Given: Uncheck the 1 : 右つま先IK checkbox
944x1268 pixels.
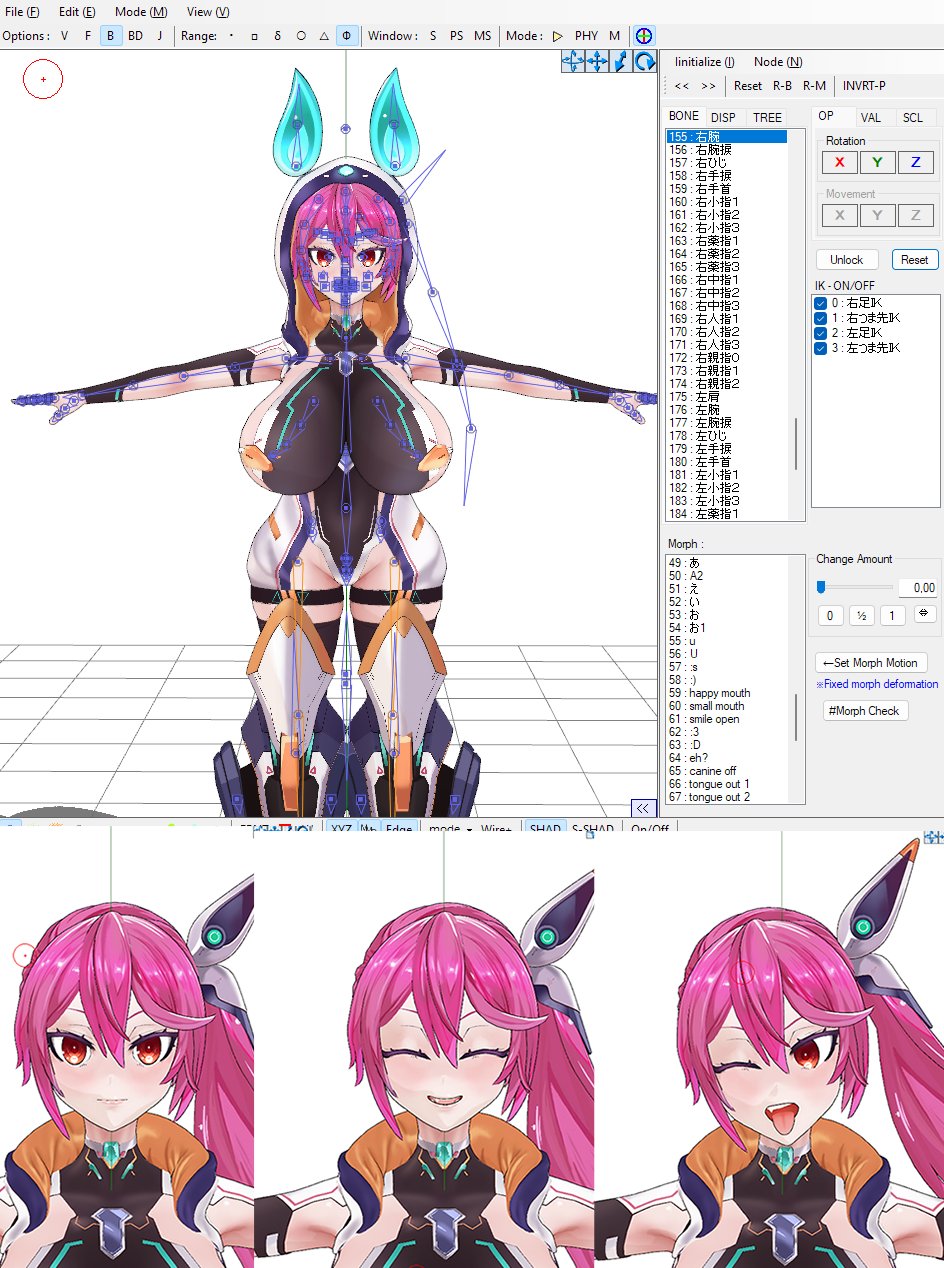Looking at the screenshot, I should [x=820, y=318].
